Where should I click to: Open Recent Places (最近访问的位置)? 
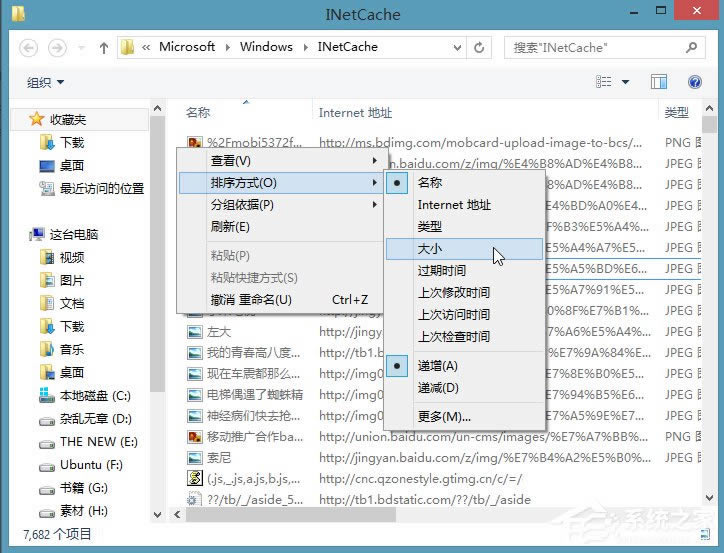tap(92, 188)
